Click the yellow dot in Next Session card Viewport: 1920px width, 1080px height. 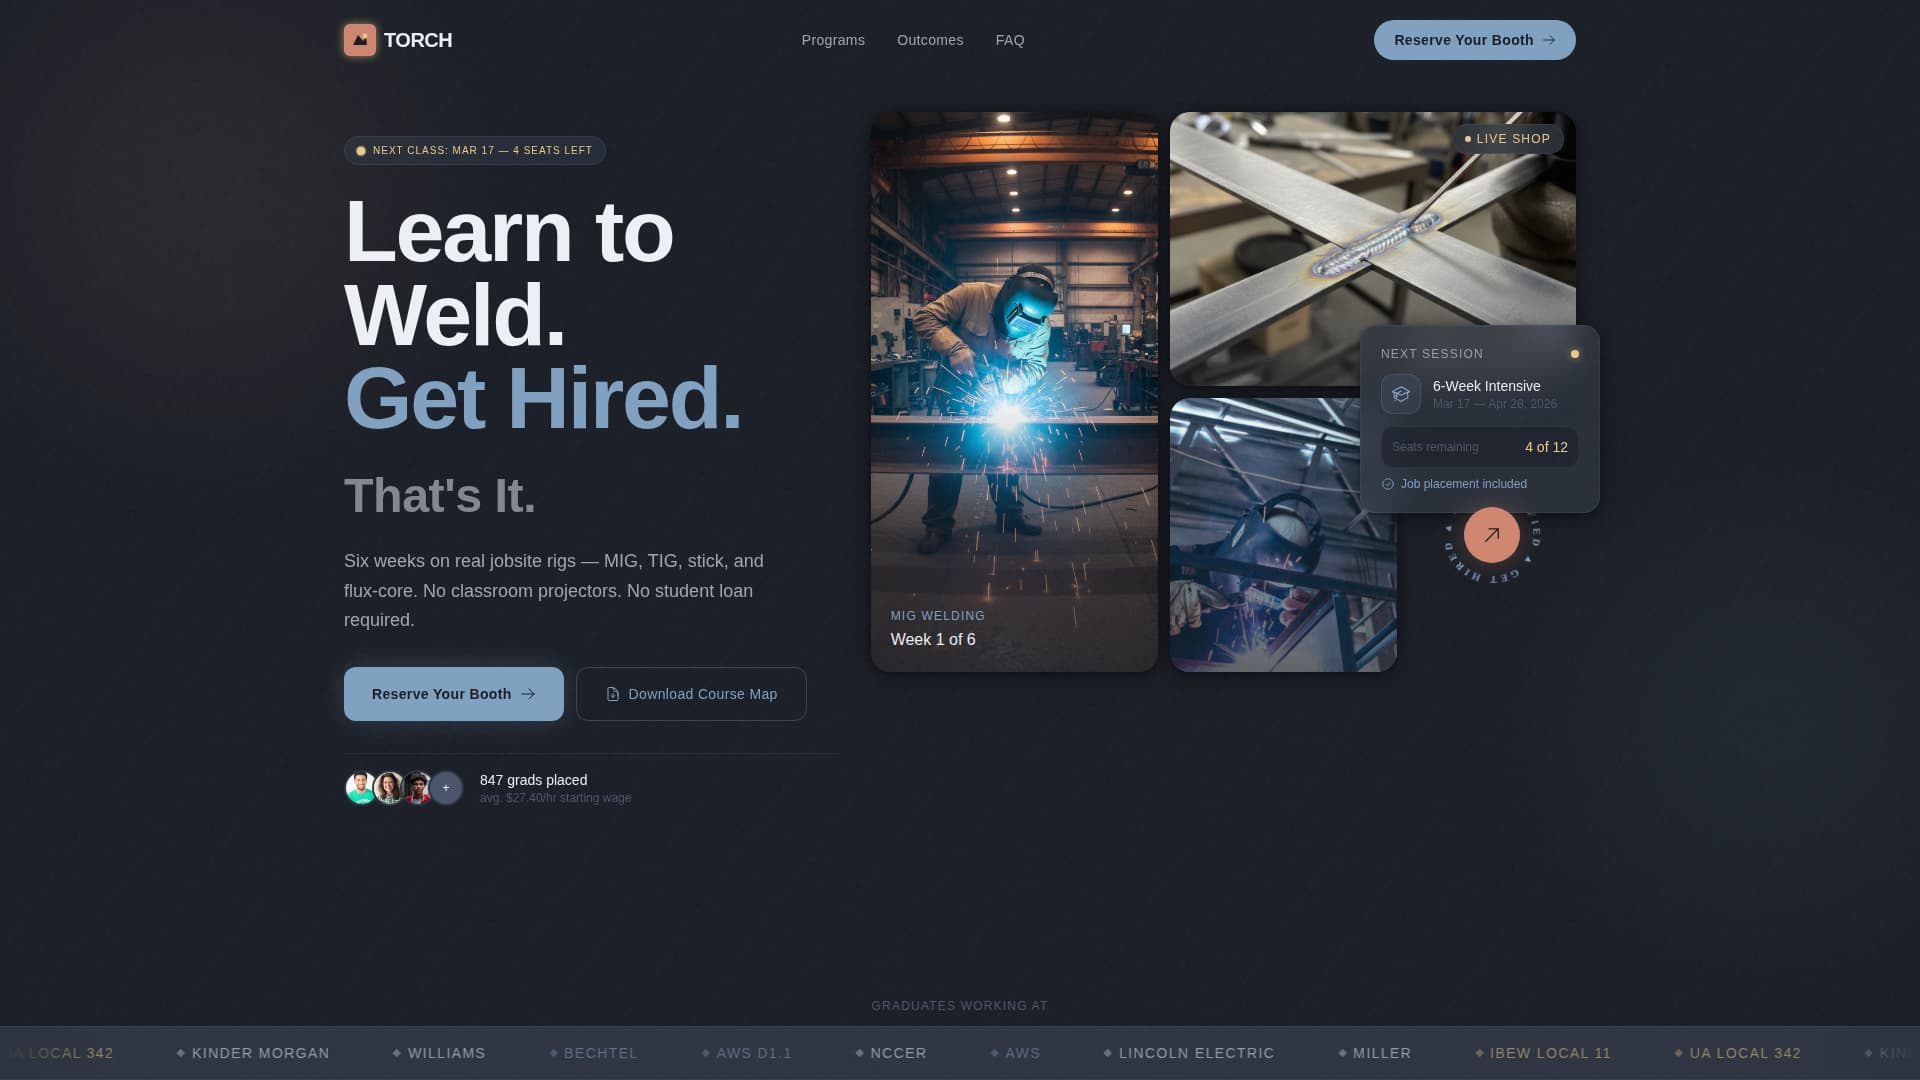tap(1574, 354)
